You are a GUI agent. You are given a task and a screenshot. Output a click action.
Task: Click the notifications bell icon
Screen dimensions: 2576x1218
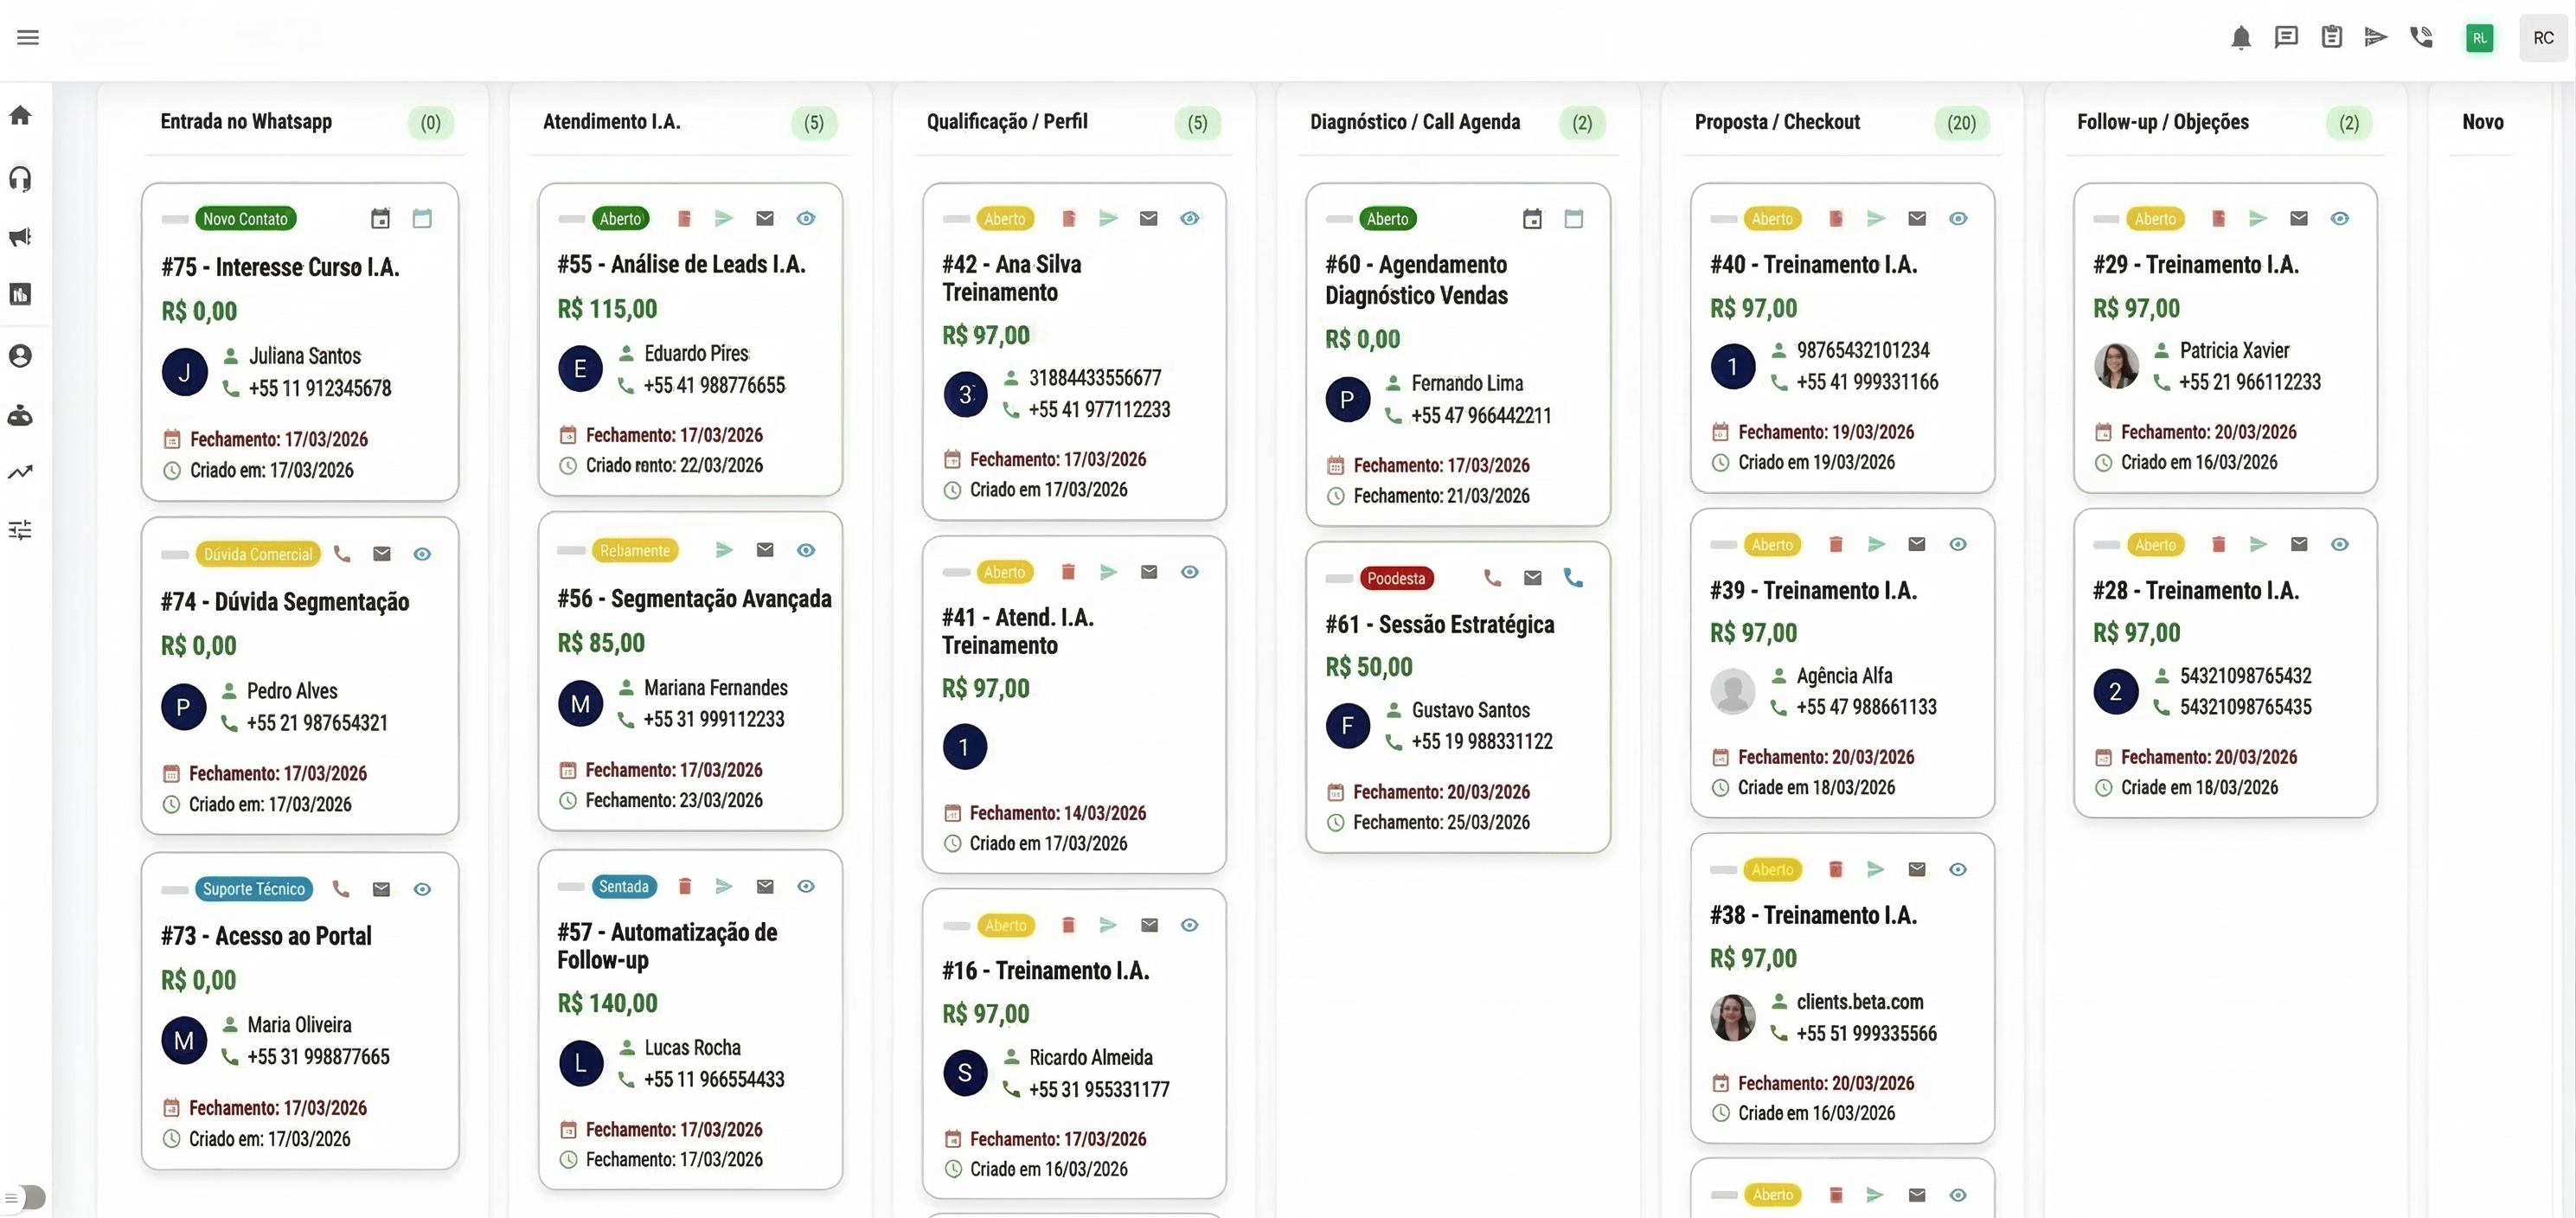[x=2240, y=38]
